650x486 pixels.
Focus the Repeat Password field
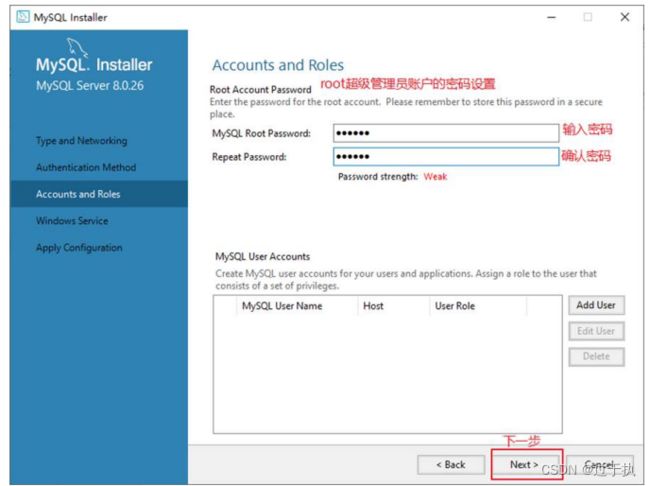pyautogui.click(x=446, y=157)
